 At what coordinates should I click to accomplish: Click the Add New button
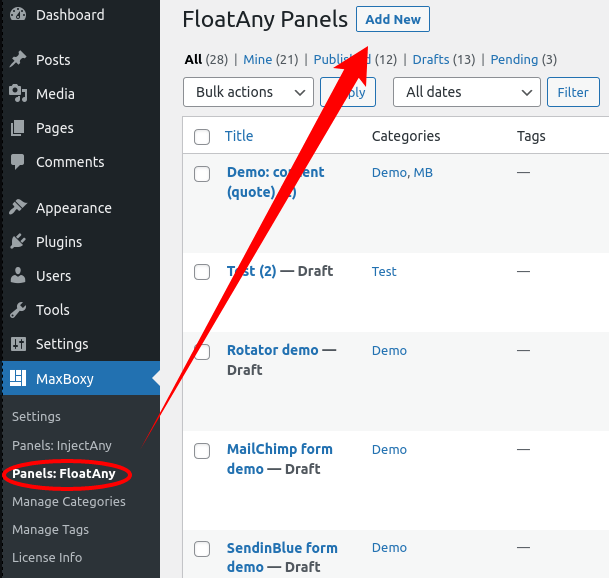click(x=393, y=19)
